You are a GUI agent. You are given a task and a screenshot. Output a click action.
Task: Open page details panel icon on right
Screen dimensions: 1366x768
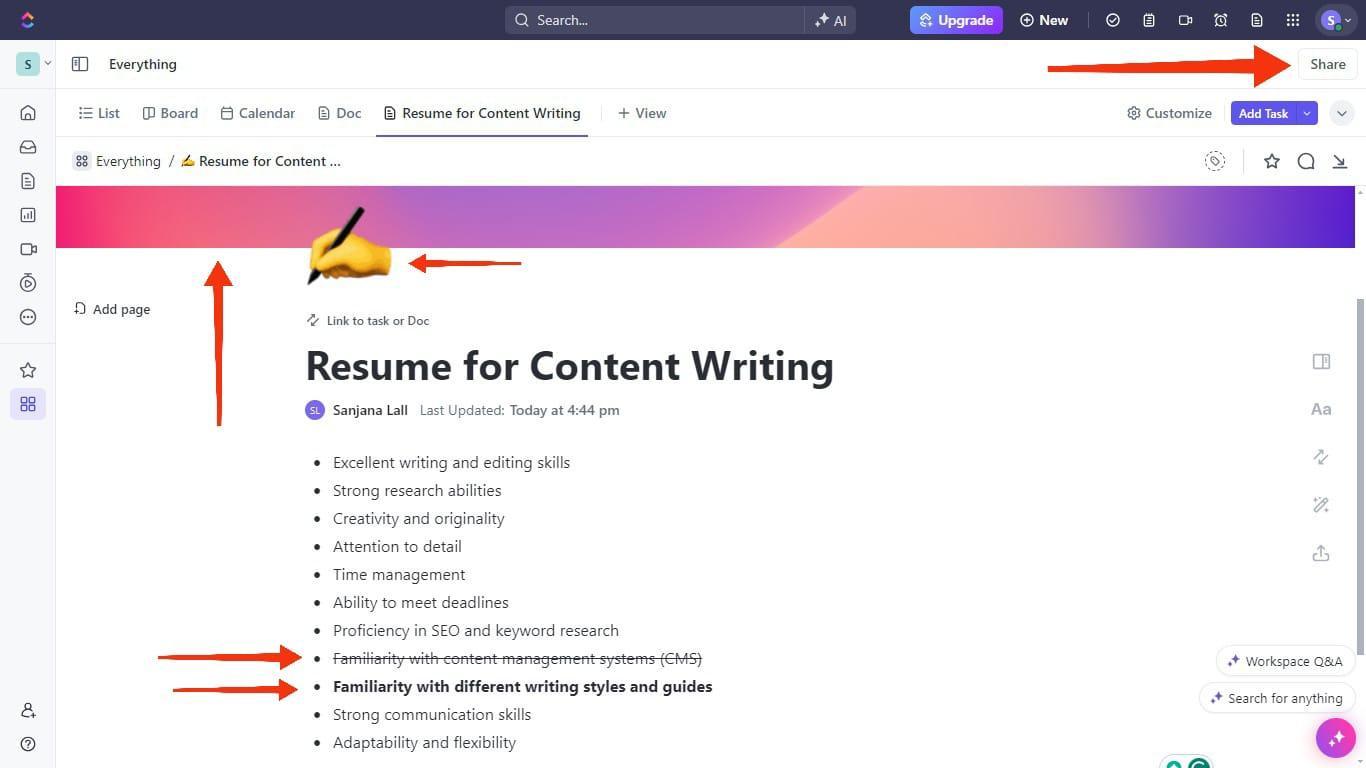1321,361
